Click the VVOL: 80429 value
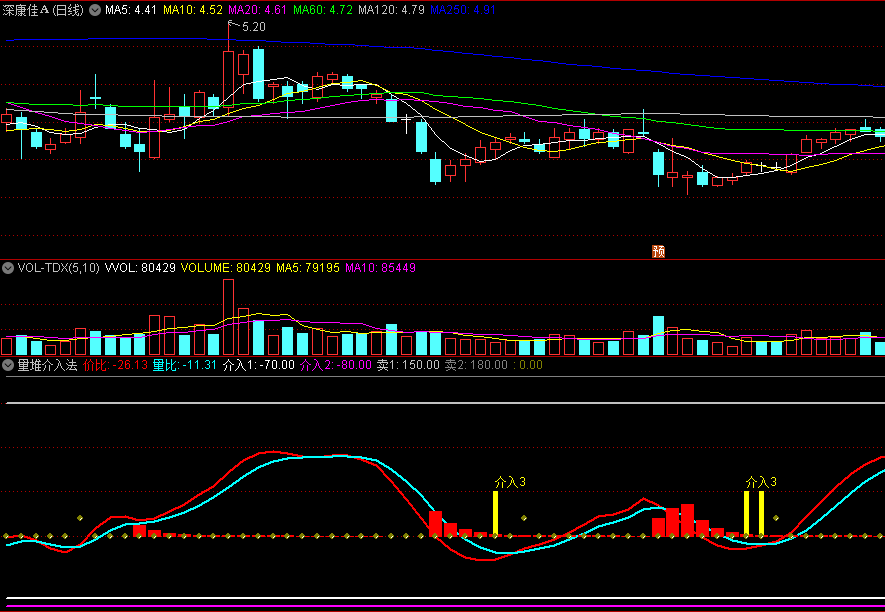The height and width of the screenshot is (612, 885). click(x=140, y=268)
